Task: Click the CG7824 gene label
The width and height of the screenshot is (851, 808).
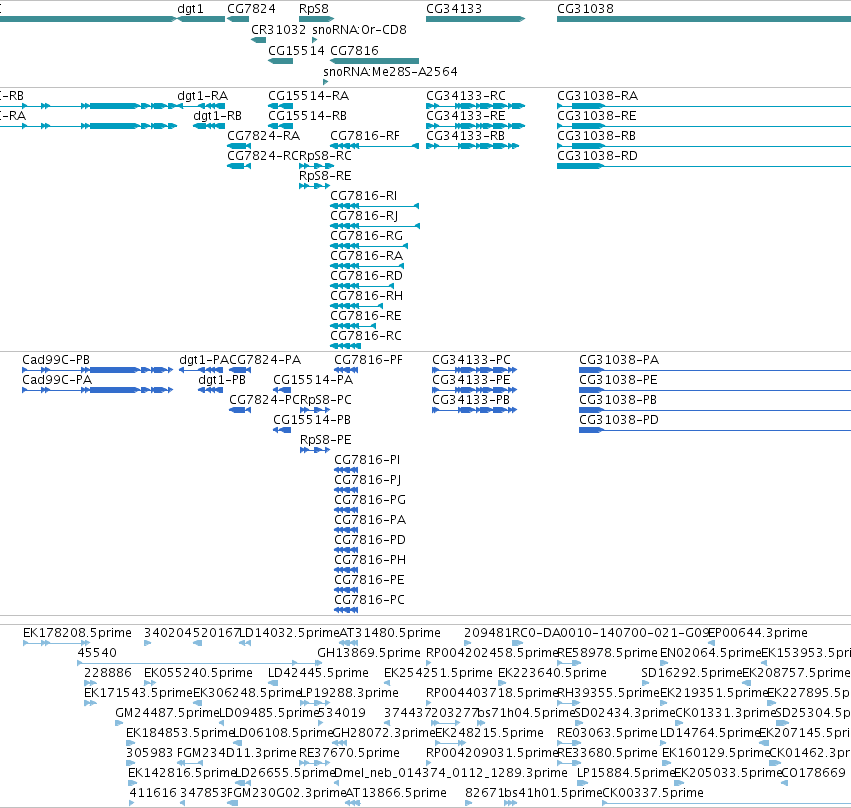Action: tap(251, 9)
